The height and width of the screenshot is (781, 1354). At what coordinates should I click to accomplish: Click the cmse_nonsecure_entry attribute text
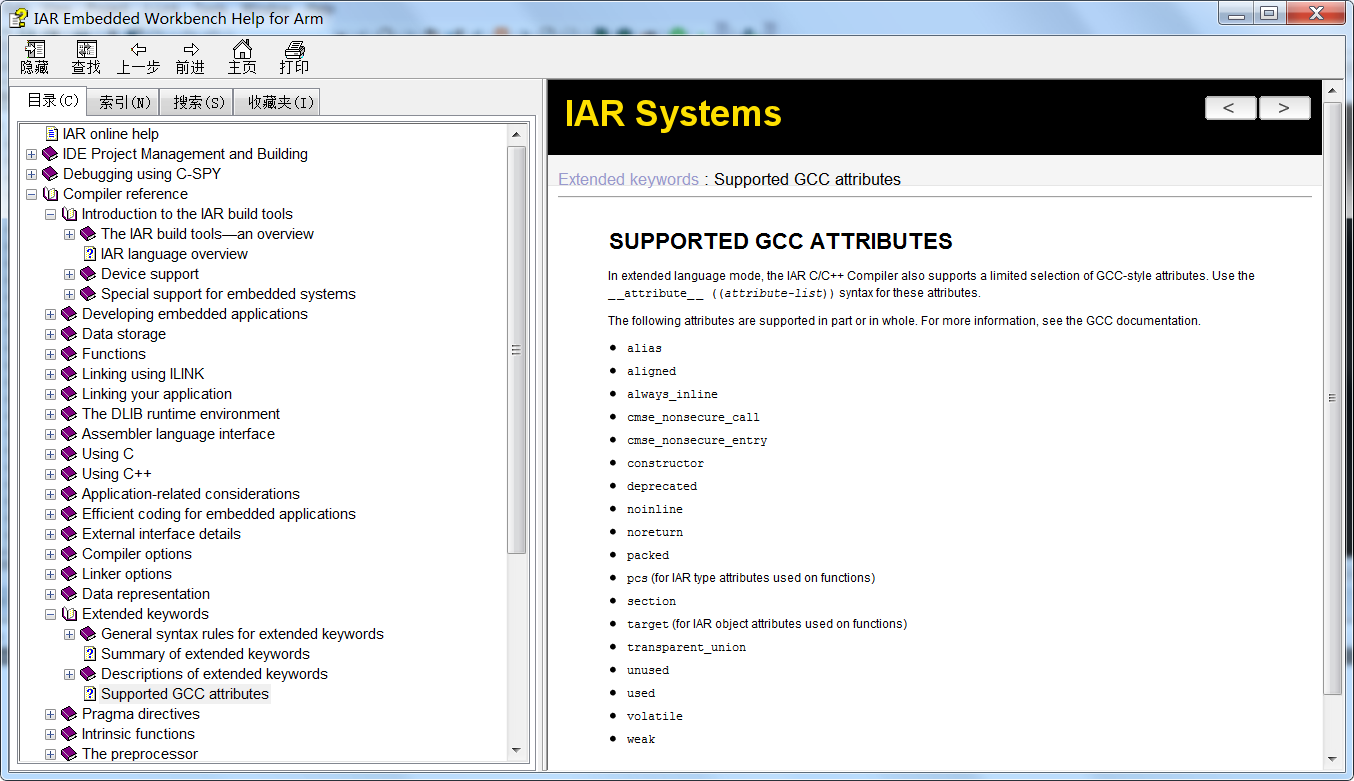pyautogui.click(x=697, y=440)
